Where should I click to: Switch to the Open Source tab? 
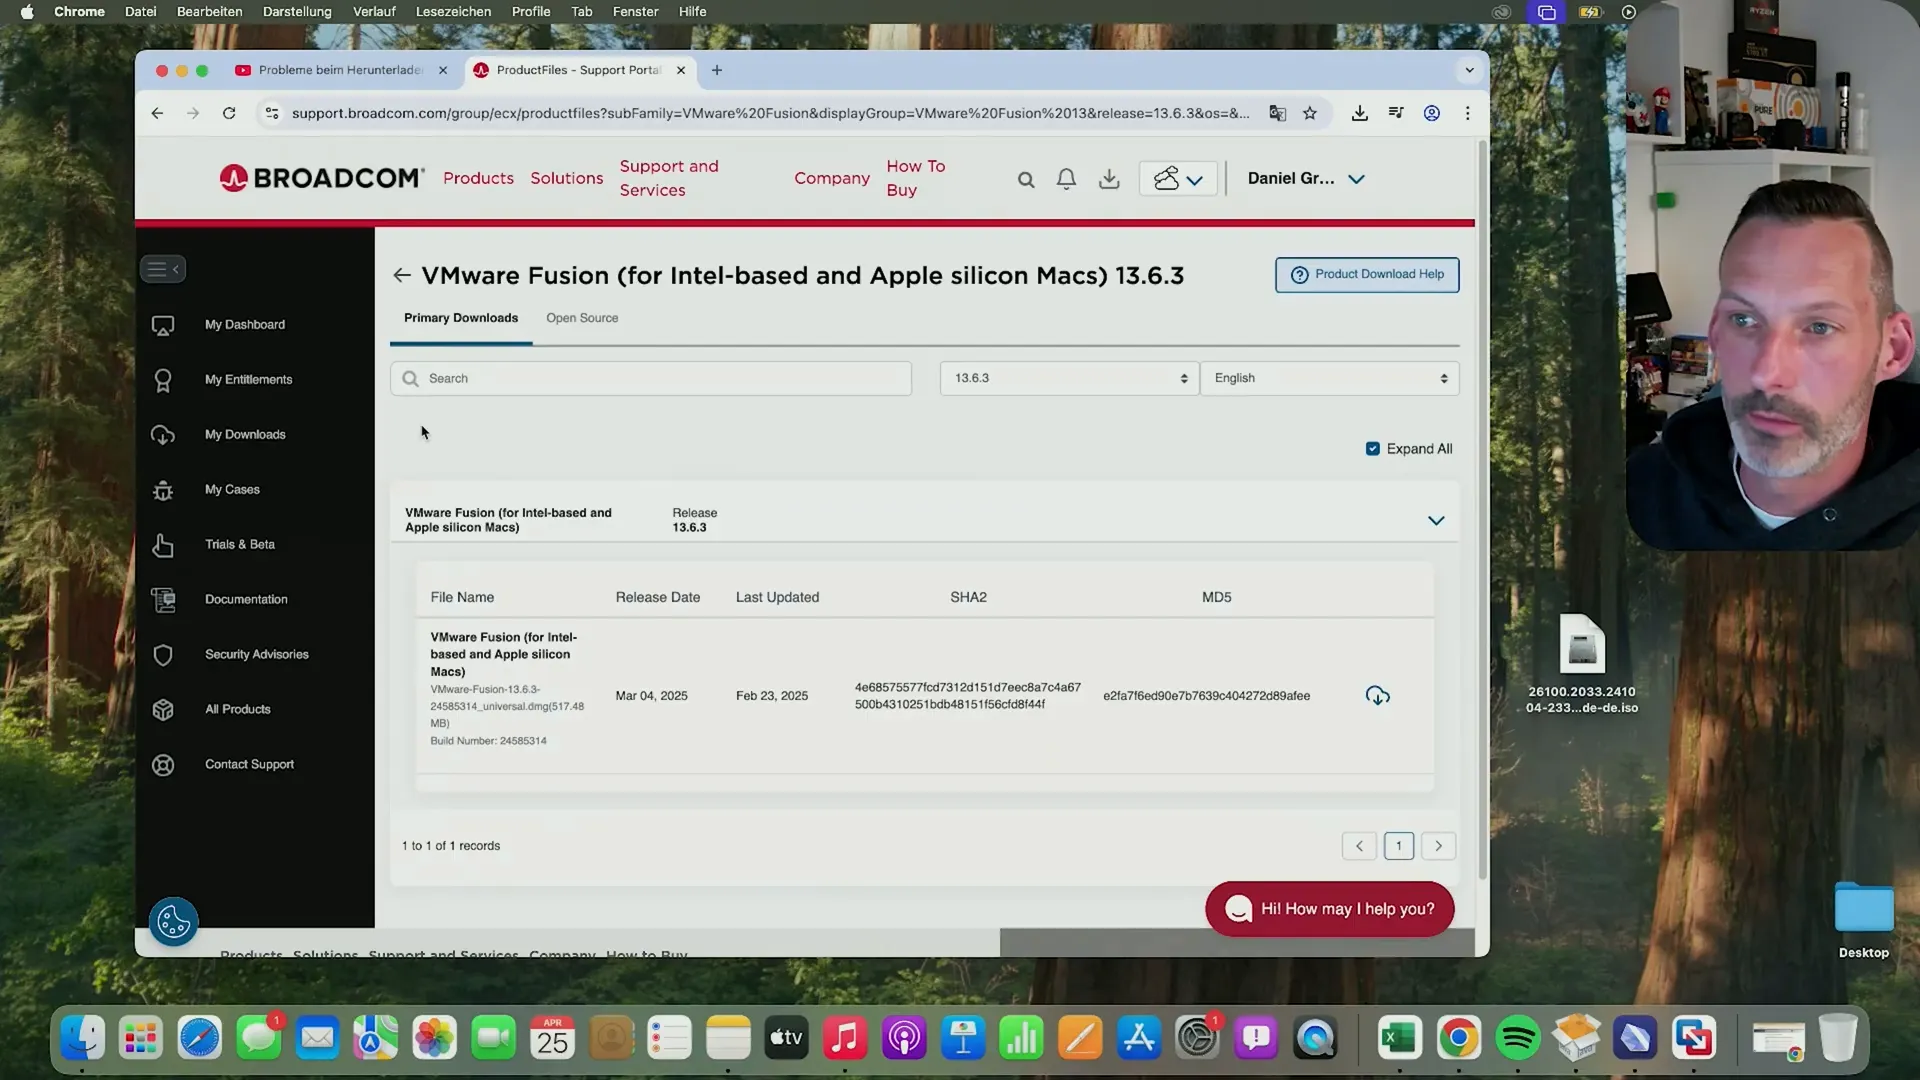point(582,318)
